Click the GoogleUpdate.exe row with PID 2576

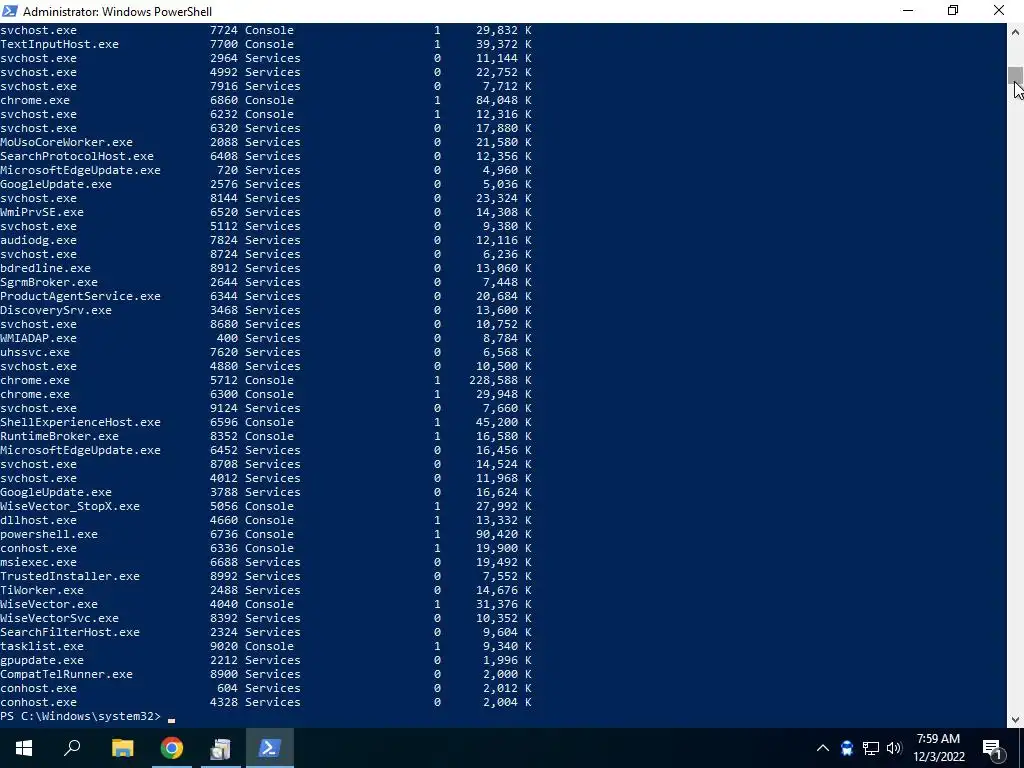click(x=266, y=184)
